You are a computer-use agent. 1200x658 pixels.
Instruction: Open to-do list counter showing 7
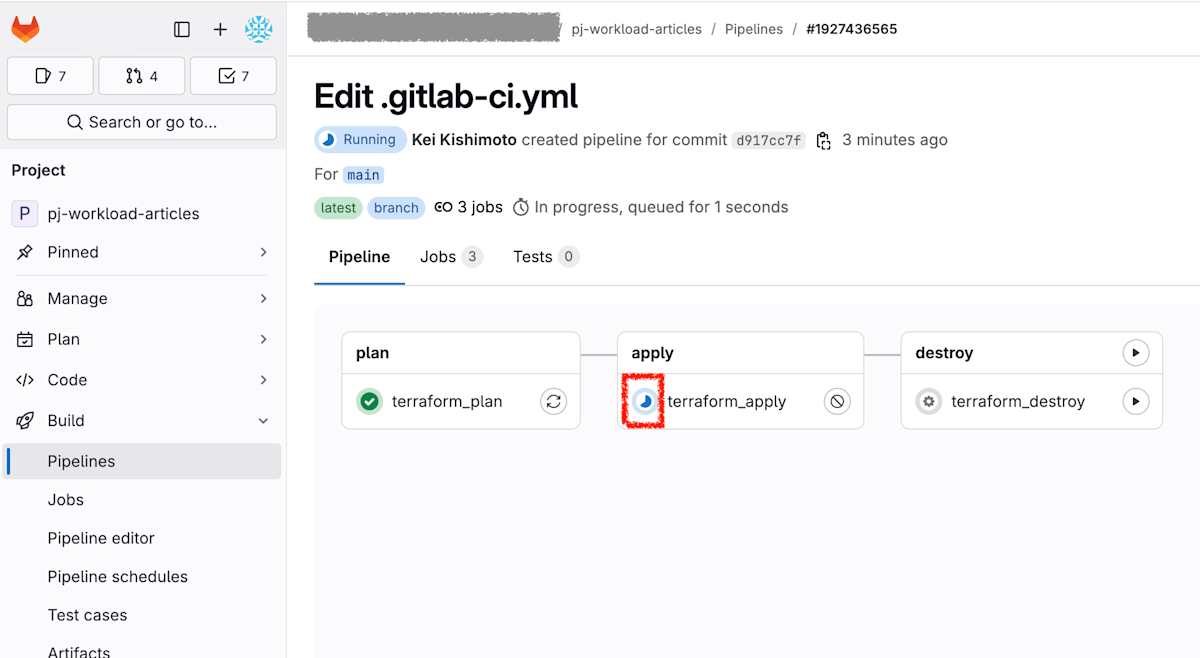[233, 76]
